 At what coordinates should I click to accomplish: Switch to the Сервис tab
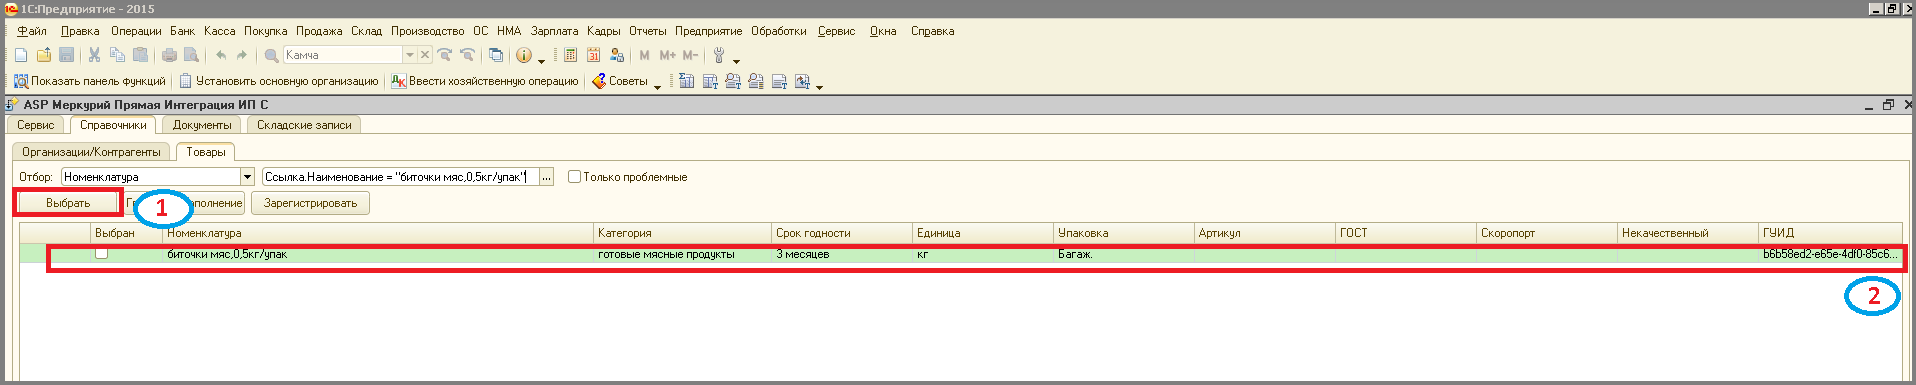[36, 125]
